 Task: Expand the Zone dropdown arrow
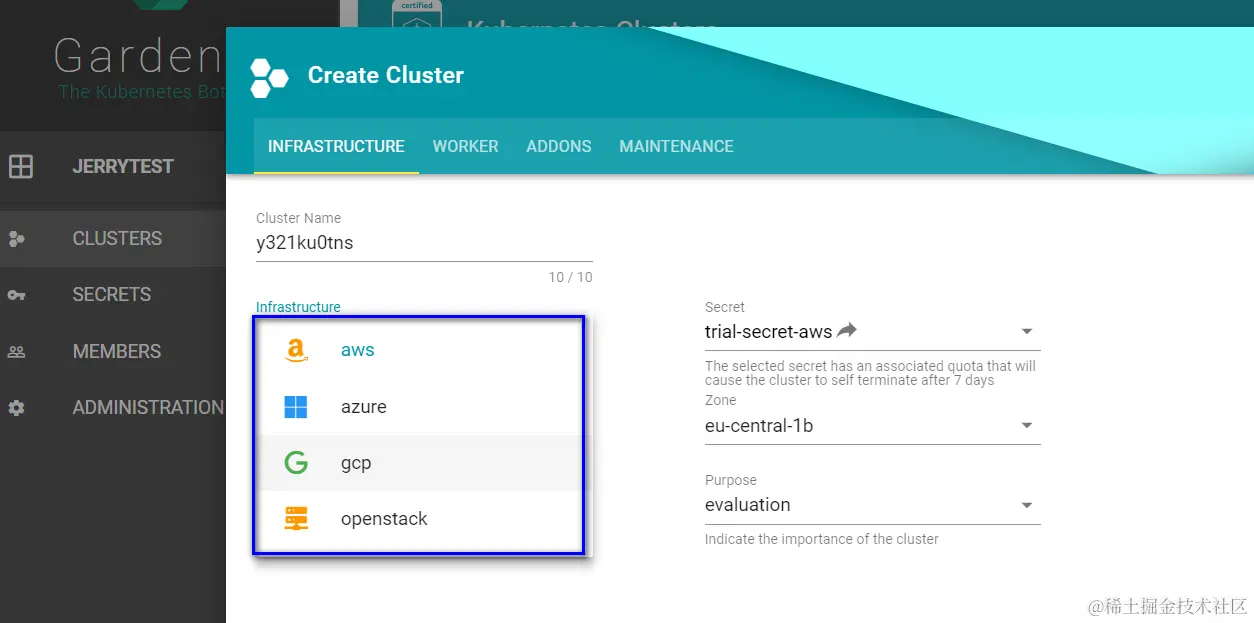[x=1027, y=426]
